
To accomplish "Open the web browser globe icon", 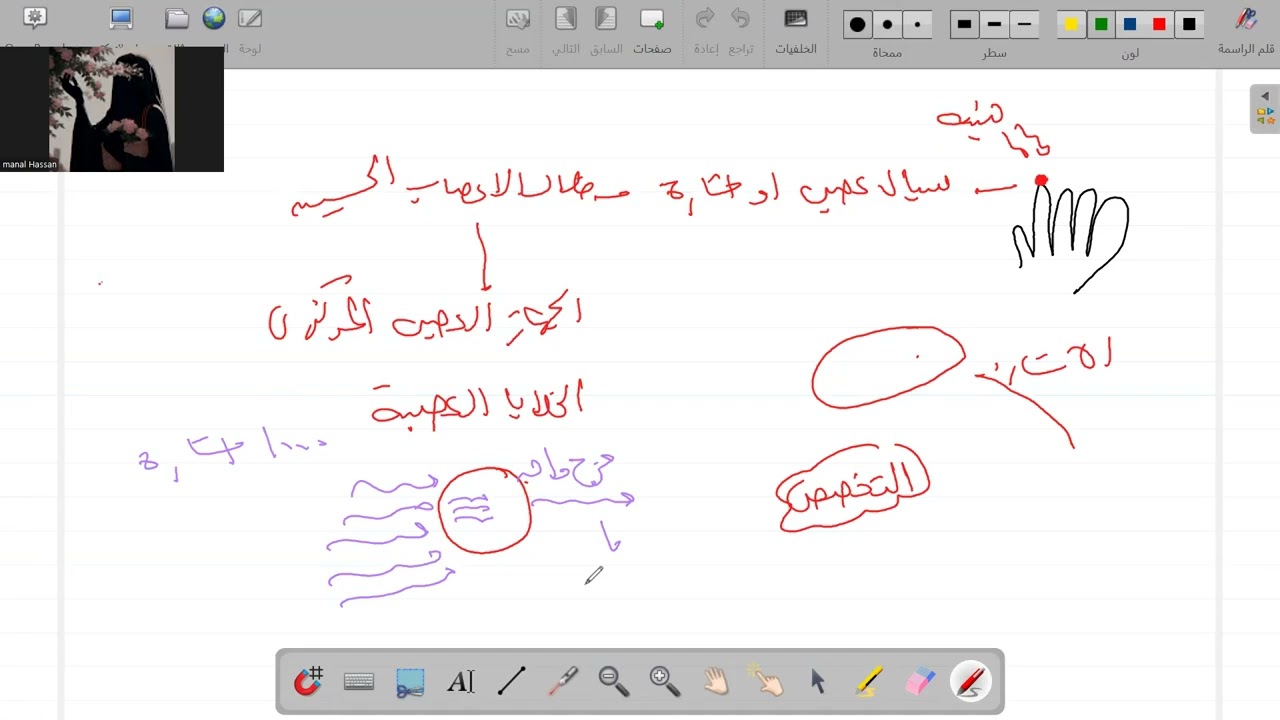I will point(214,19).
